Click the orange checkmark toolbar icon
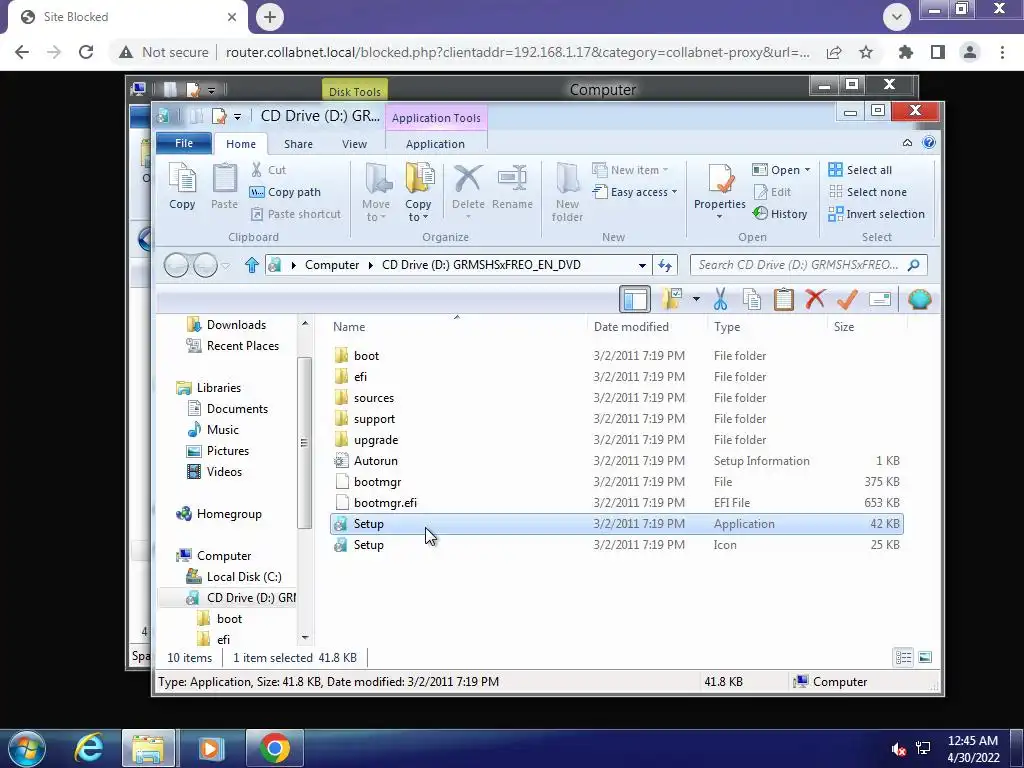Image resolution: width=1024 pixels, height=768 pixels. pyautogui.click(x=847, y=299)
